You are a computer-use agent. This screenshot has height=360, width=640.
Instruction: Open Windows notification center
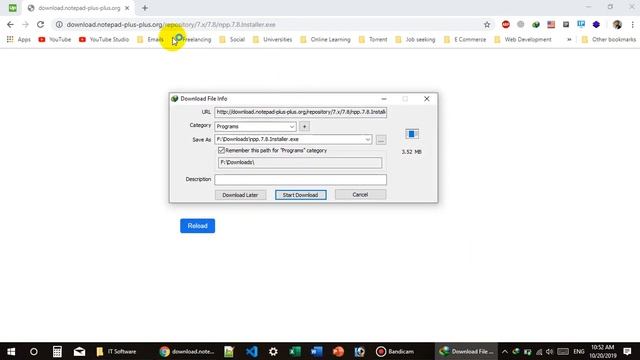(x=627, y=351)
